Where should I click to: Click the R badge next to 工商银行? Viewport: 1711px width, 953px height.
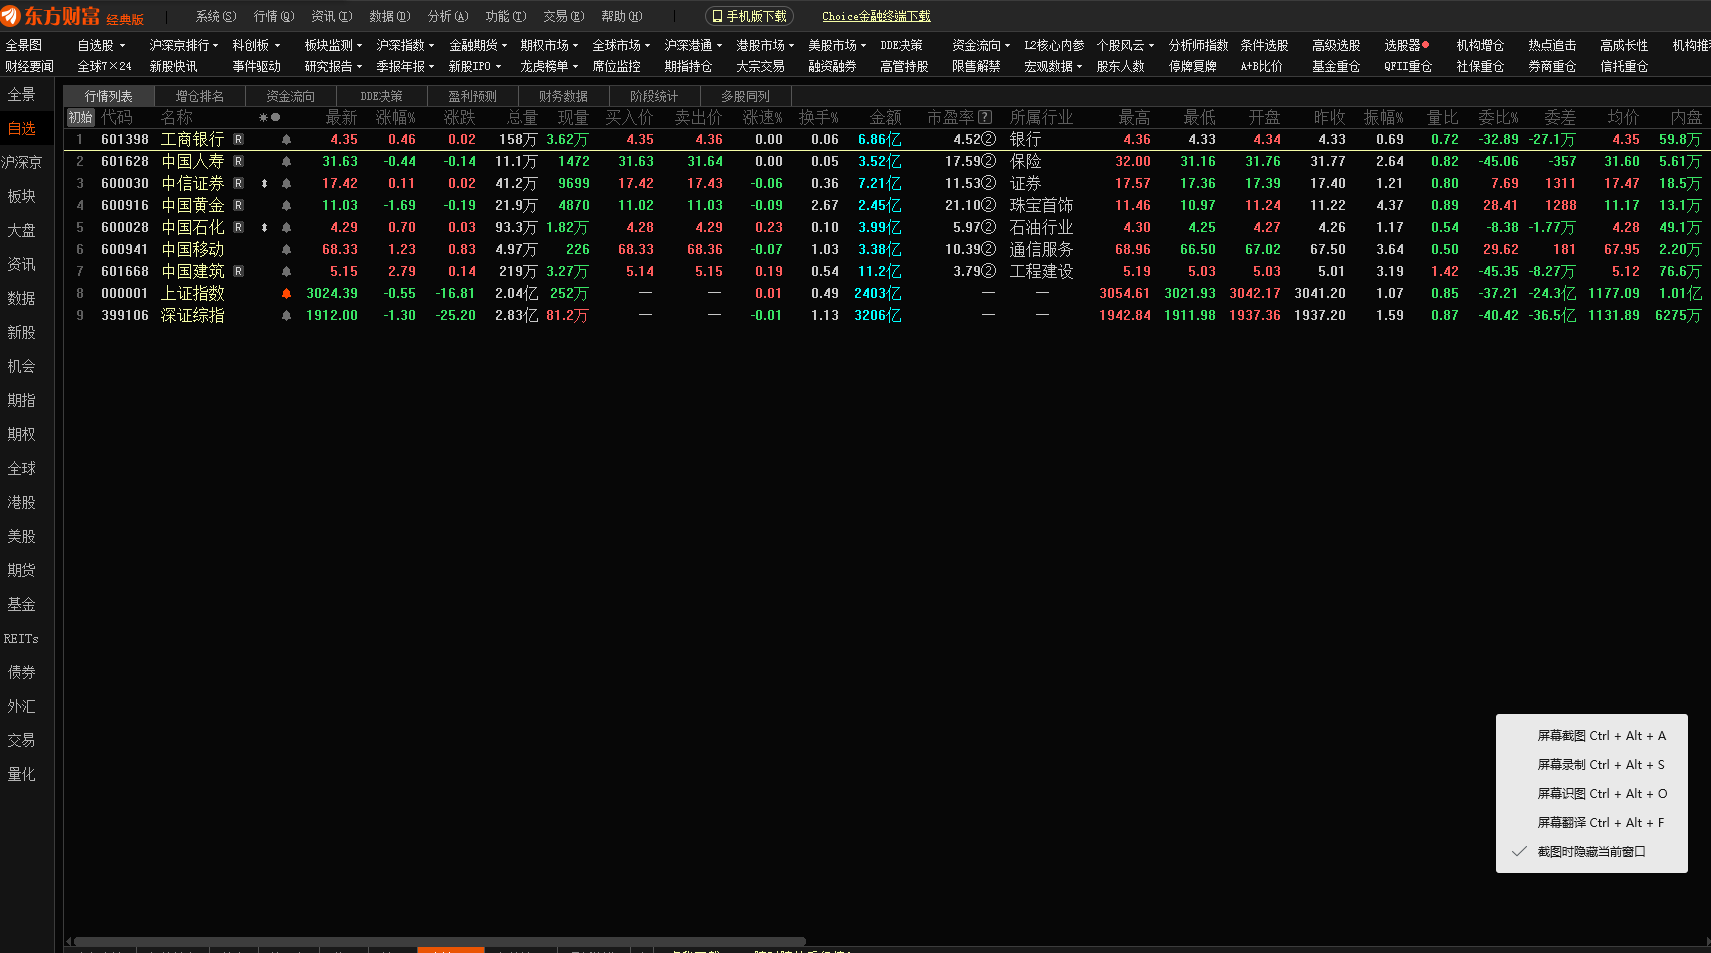(238, 140)
